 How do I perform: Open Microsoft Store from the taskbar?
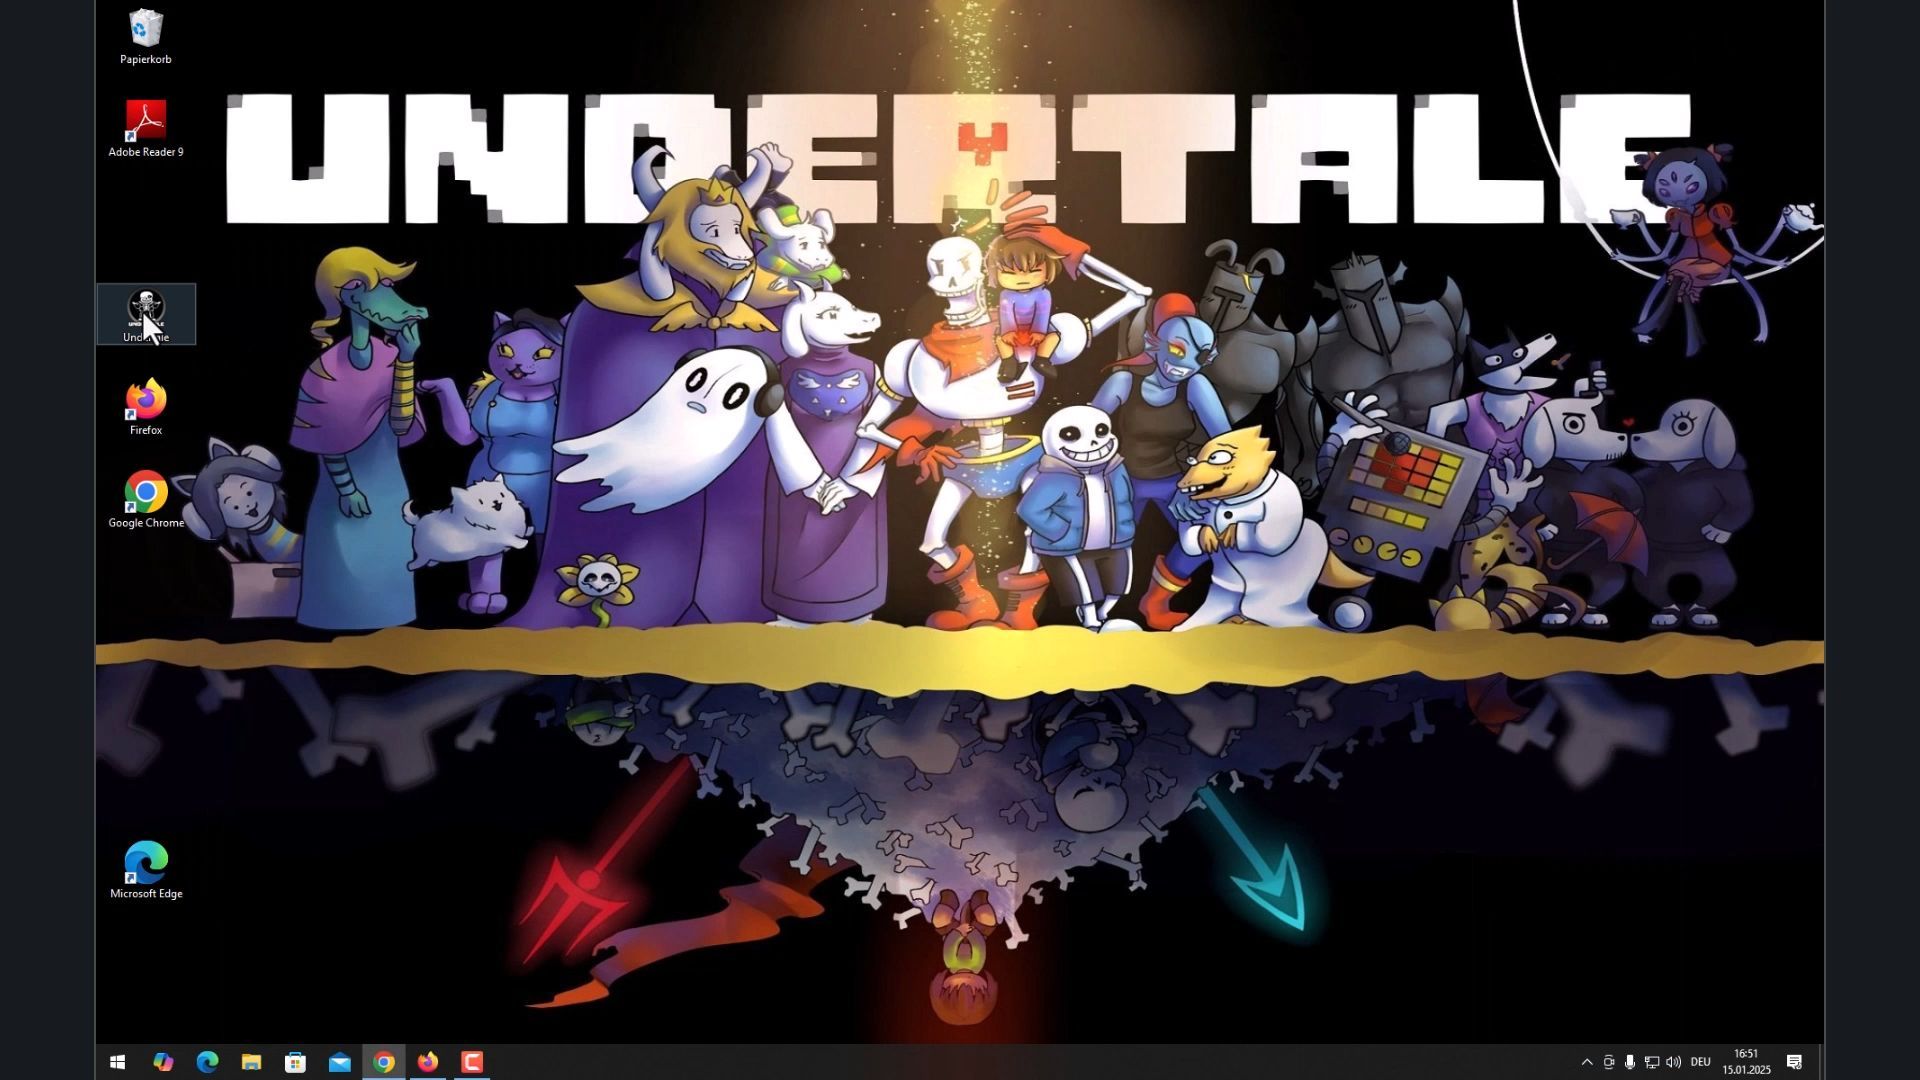coord(295,1062)
